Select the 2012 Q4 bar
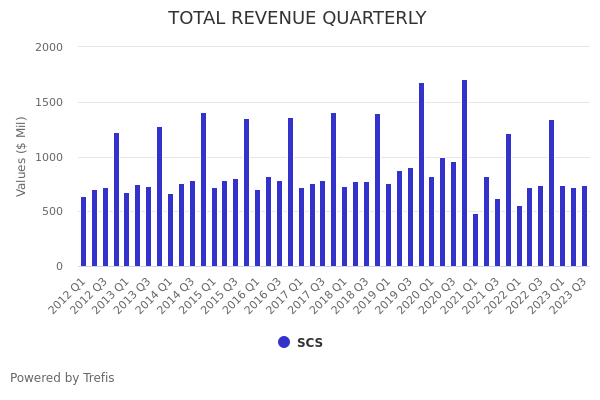 tap(116, 200)
